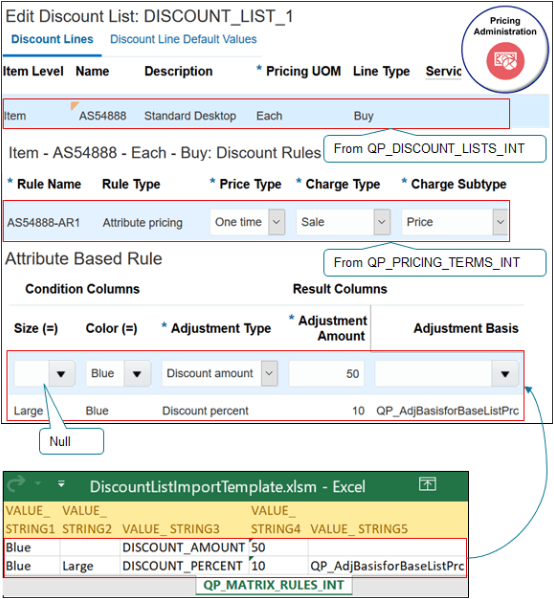Click the Name column header
This screenshot has width=554, height=599.
[x=92, y=71]
